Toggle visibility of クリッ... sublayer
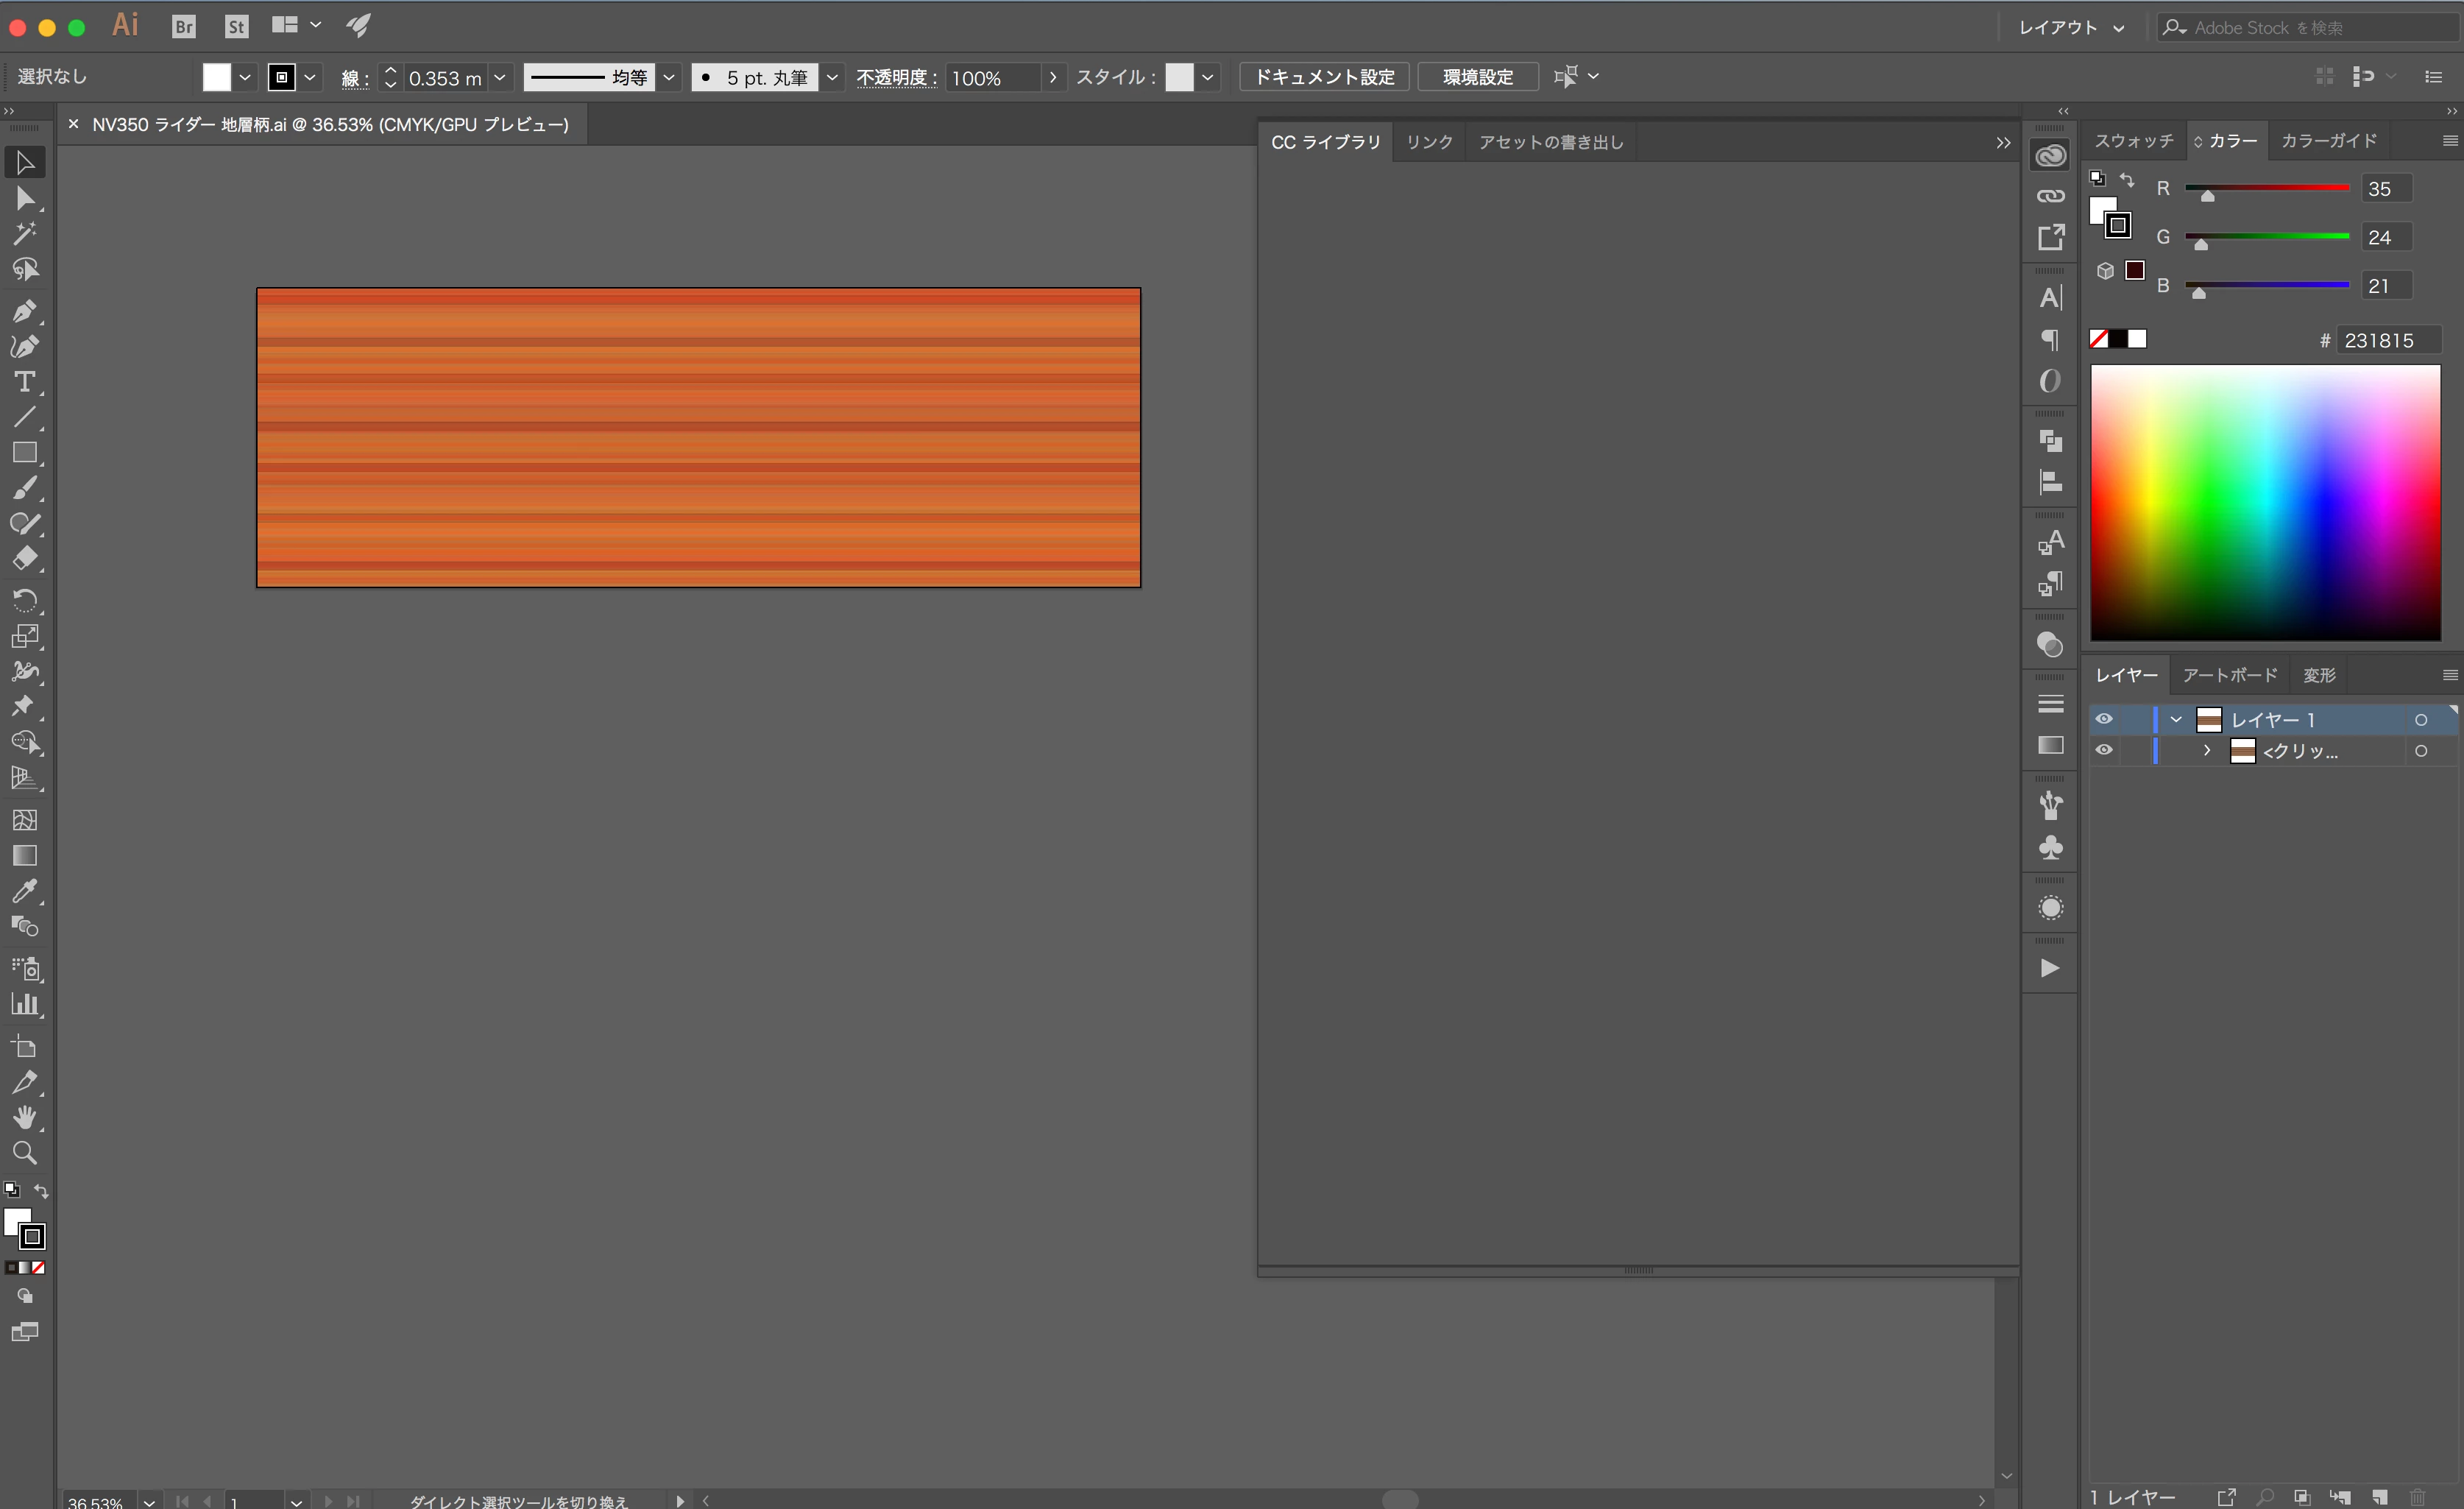 tap(2104, 750)
